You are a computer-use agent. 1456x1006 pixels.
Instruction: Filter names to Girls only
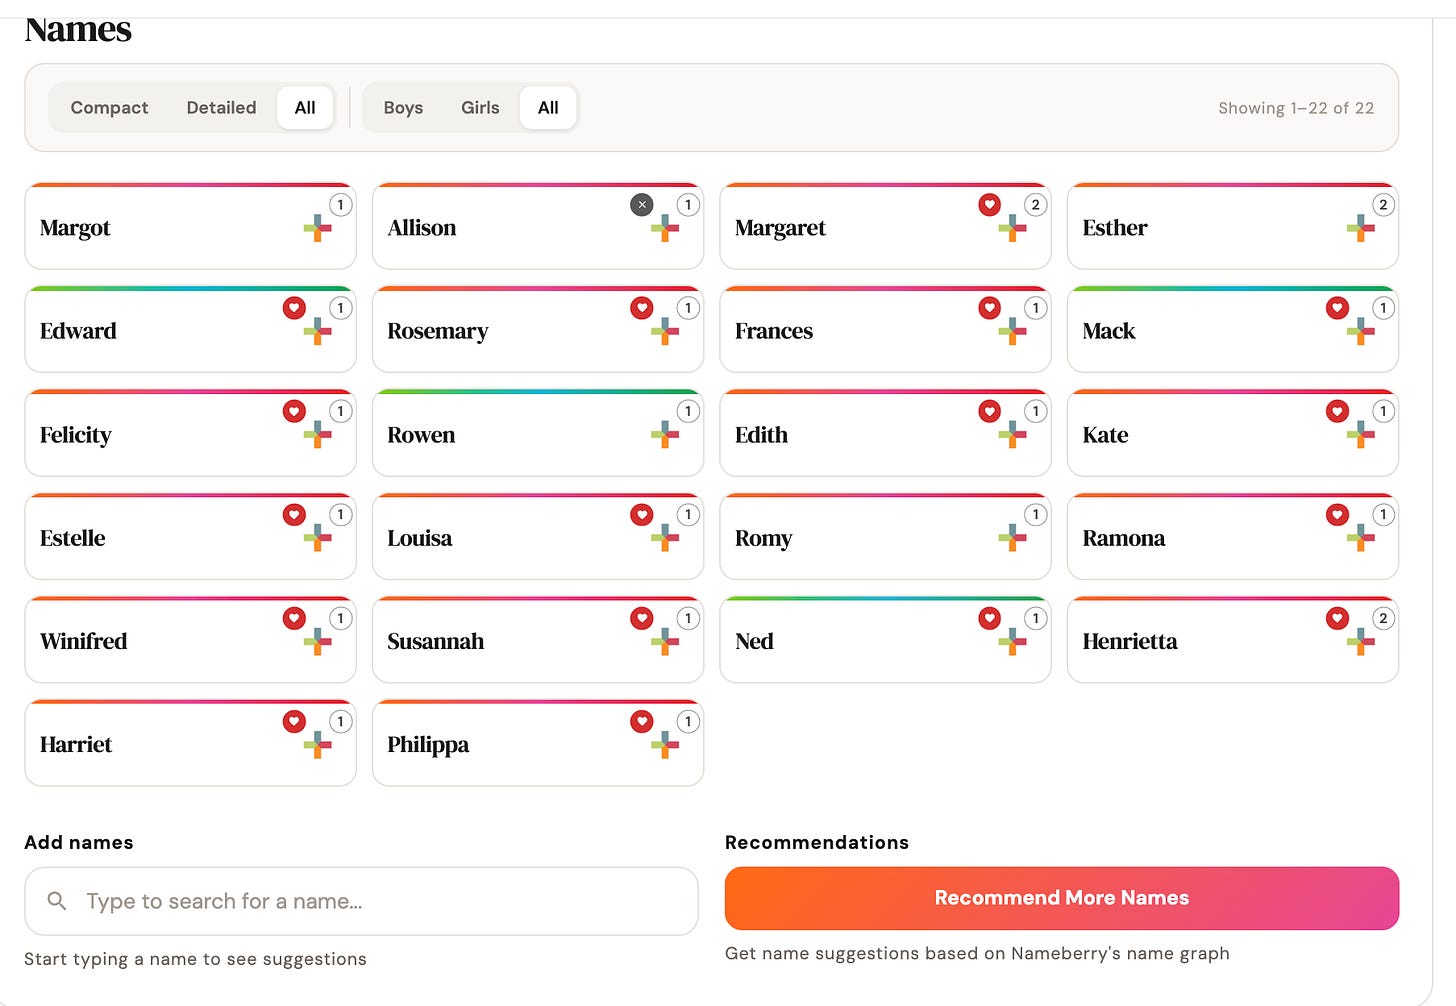[480, 108]
